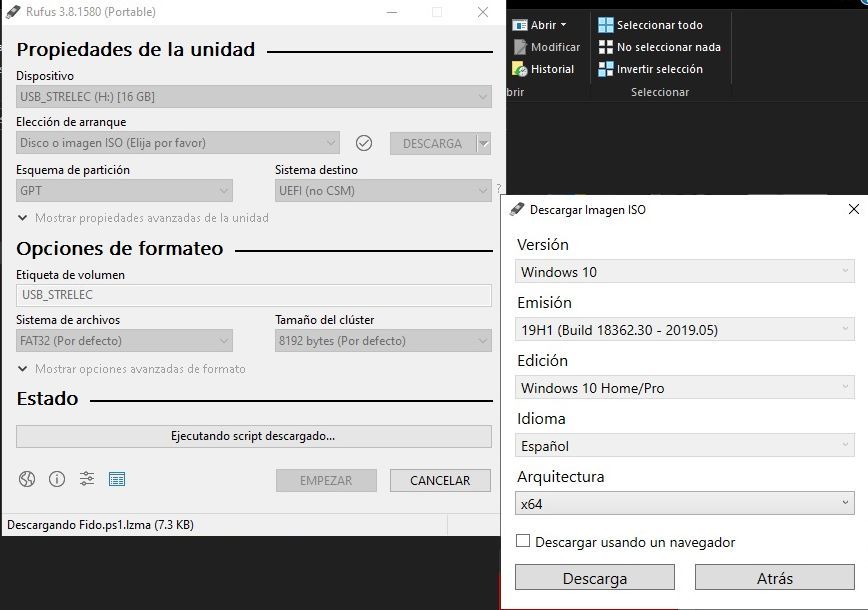Click the Propiedades de la unidad heading
The image size is (868, 610).
tap(136, 50)
